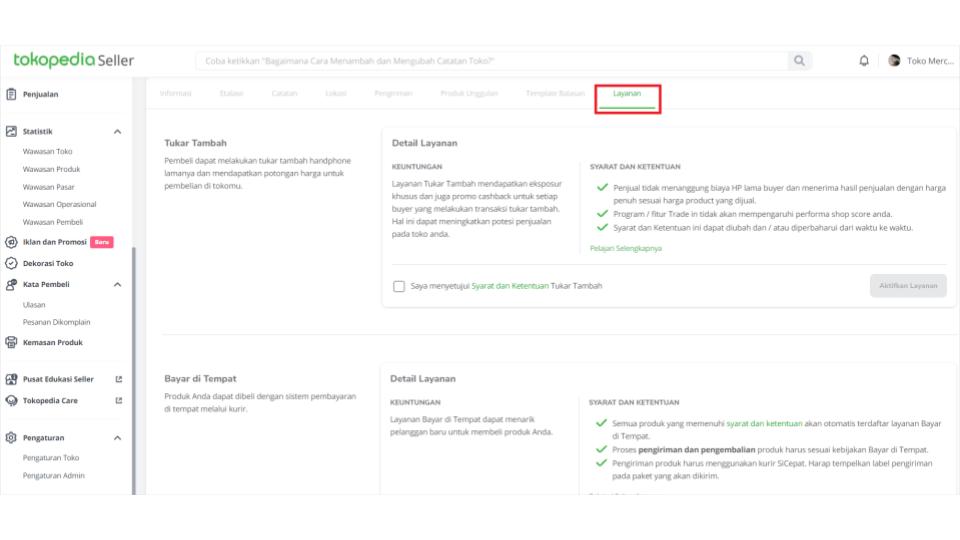
Task: Open the Pengiriman tab
Action: [393, 94]
